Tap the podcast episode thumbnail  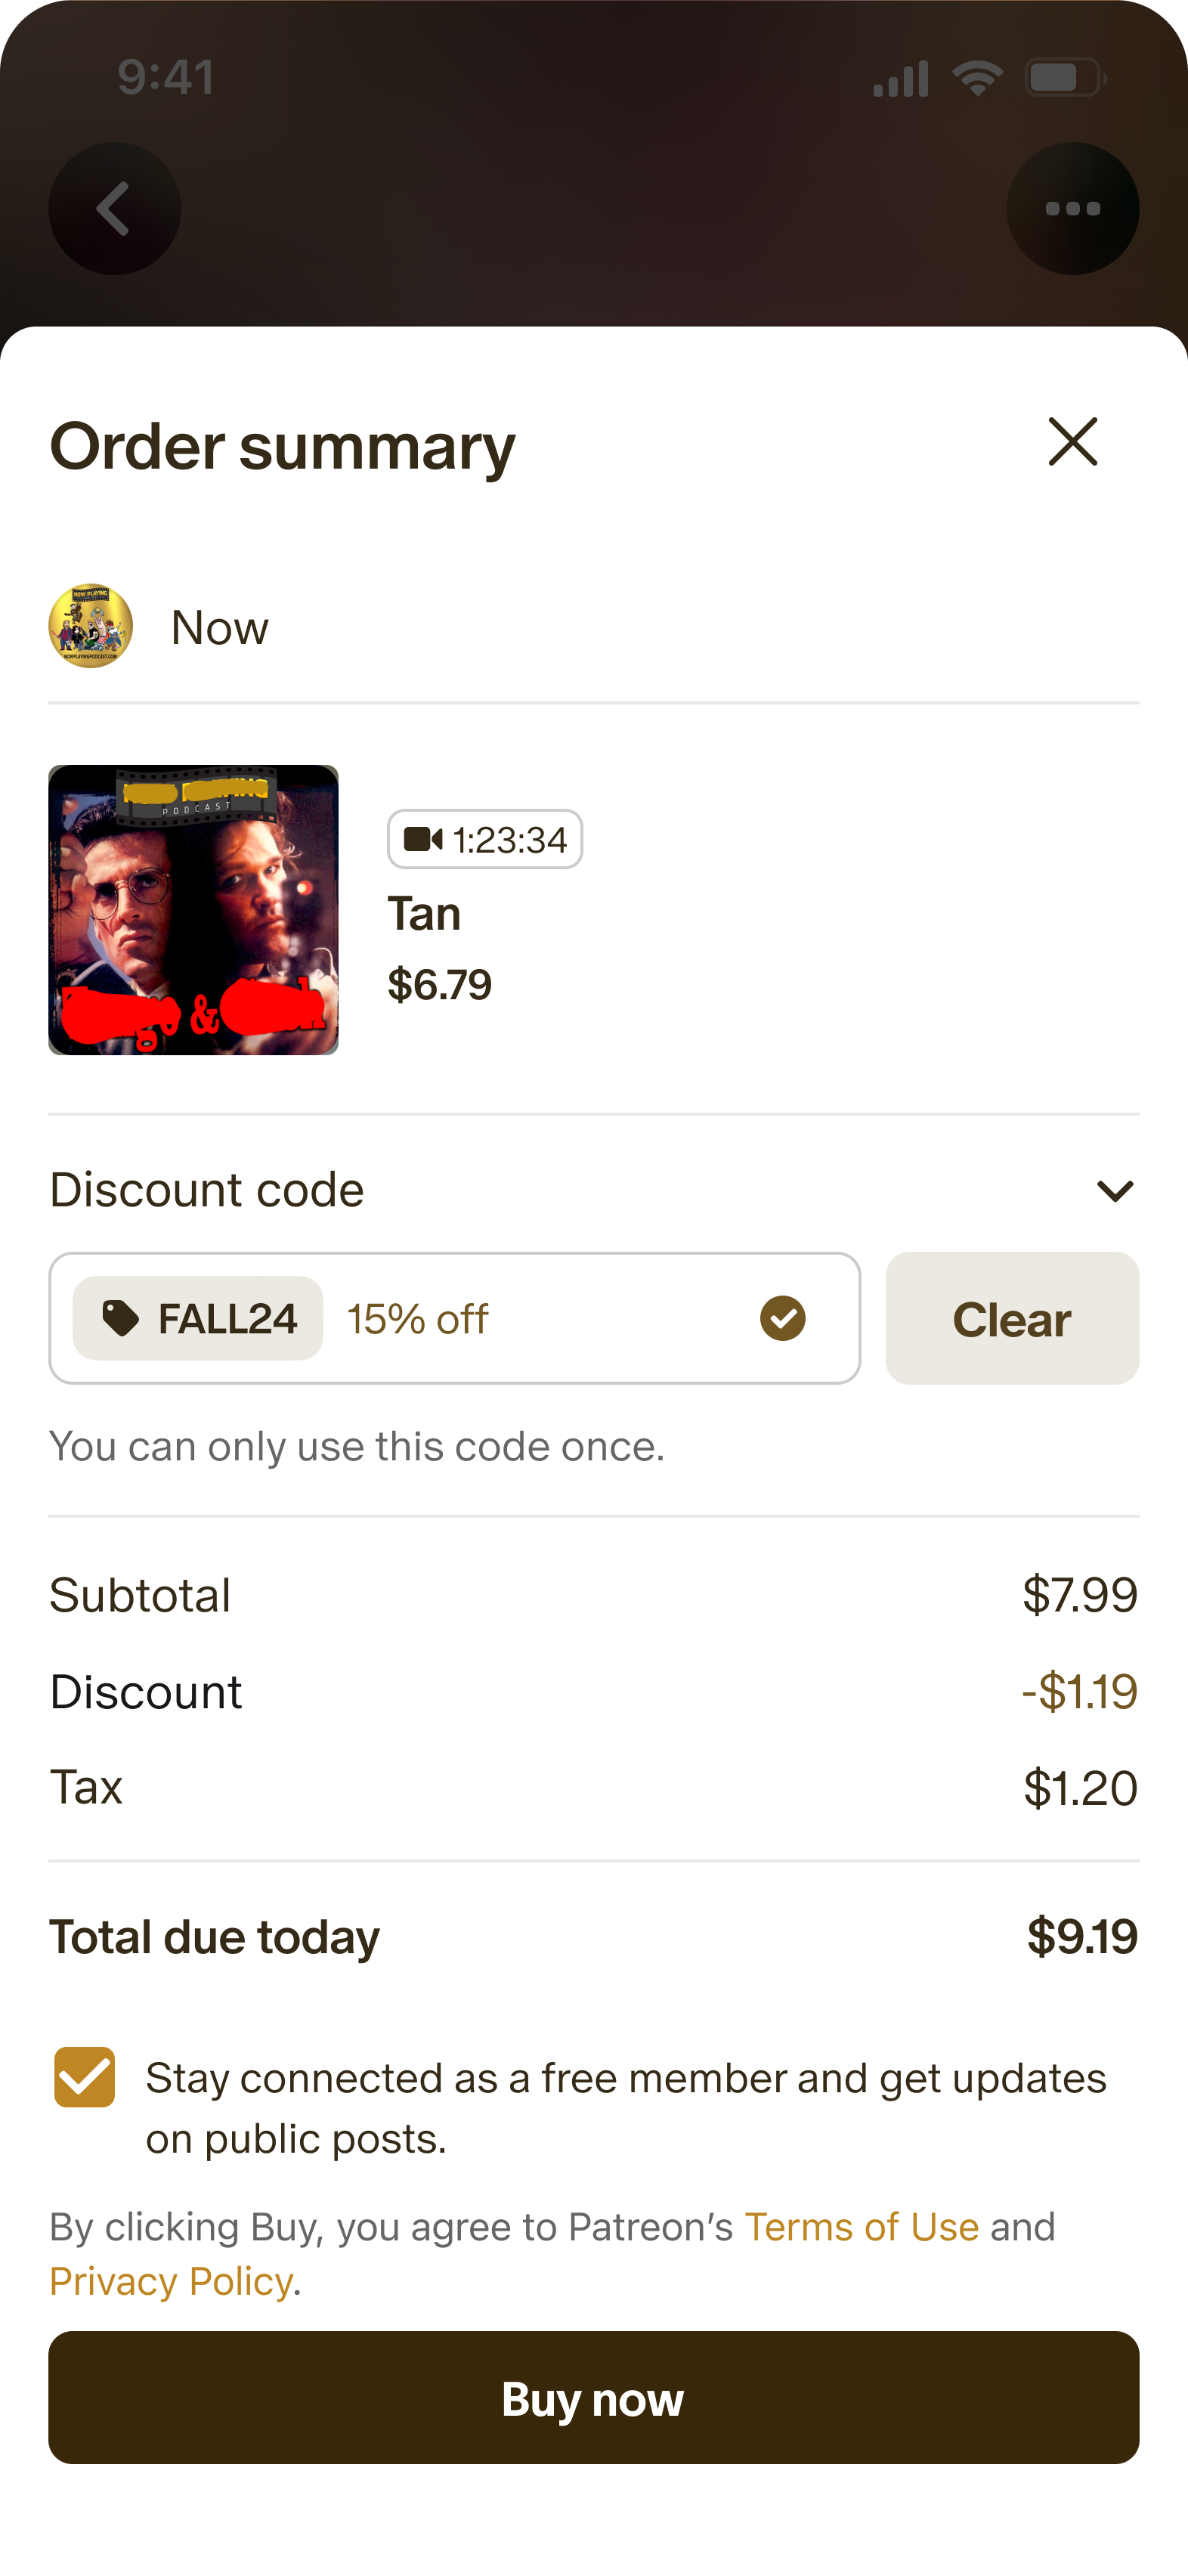[x=194, y=910]
